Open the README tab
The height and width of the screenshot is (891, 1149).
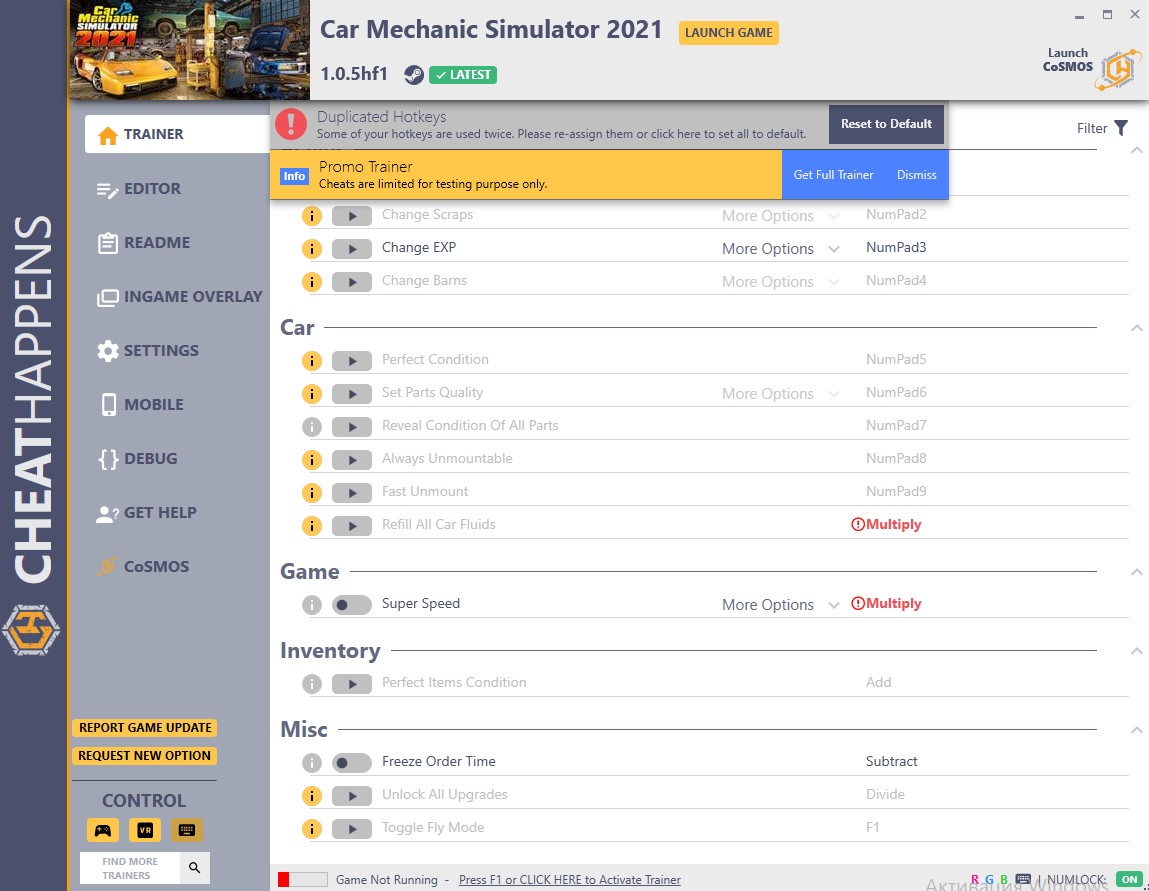click(144, 243)
